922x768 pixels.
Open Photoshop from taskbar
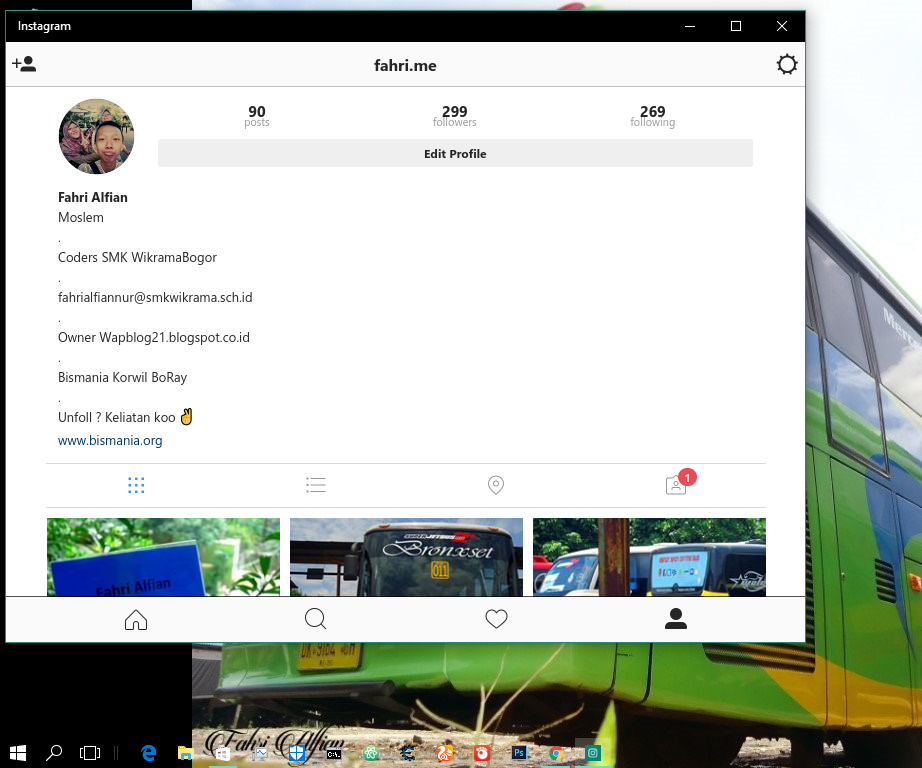point(519,753)
